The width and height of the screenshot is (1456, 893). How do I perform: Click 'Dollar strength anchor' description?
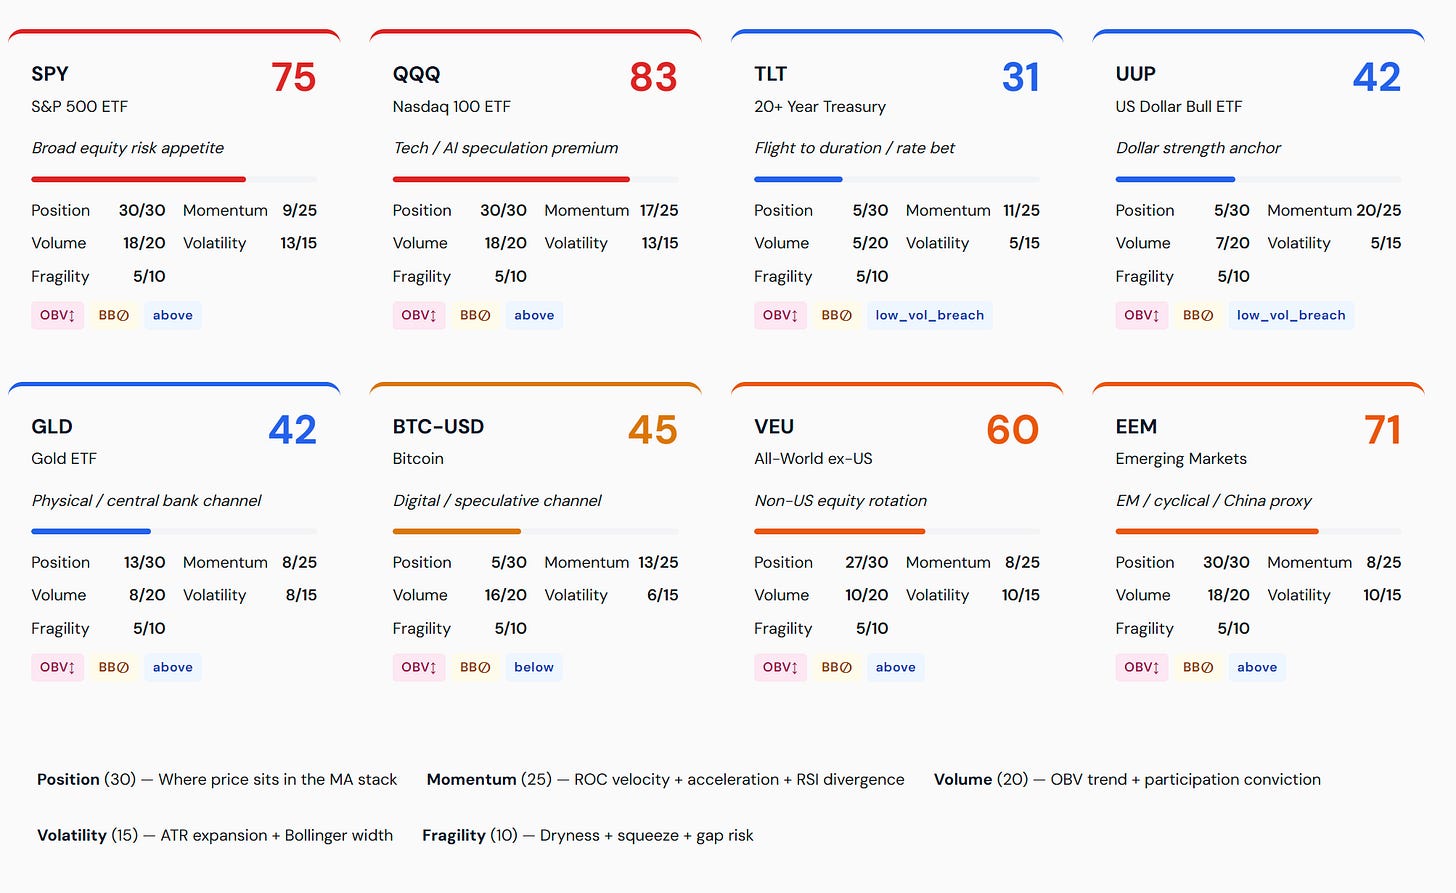point(1199,148)
